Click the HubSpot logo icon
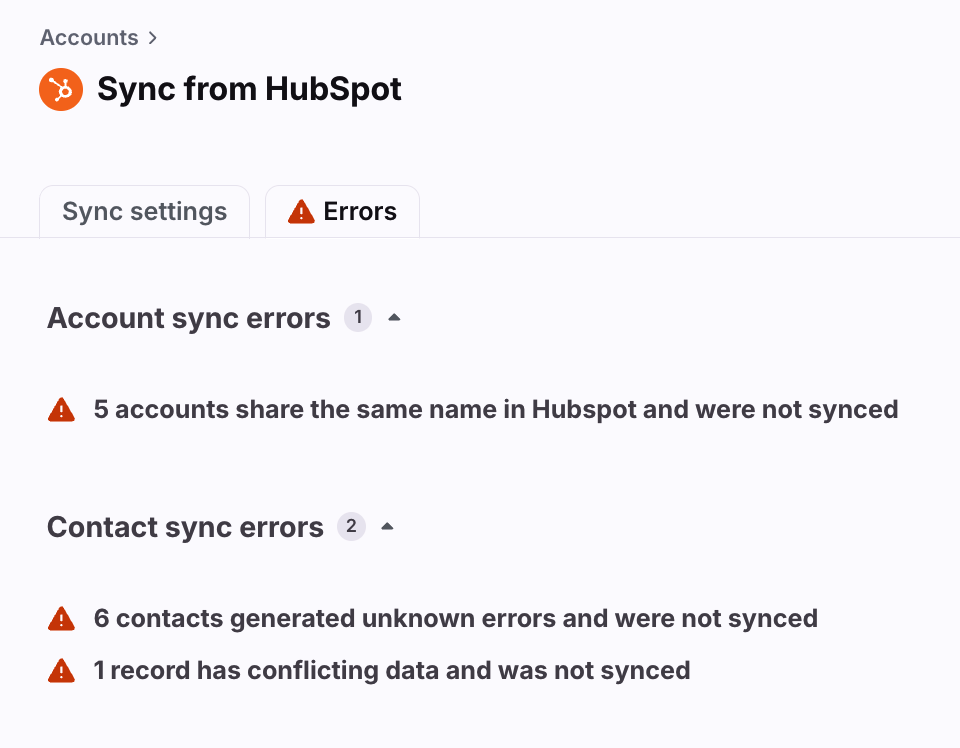 point(61,89)
